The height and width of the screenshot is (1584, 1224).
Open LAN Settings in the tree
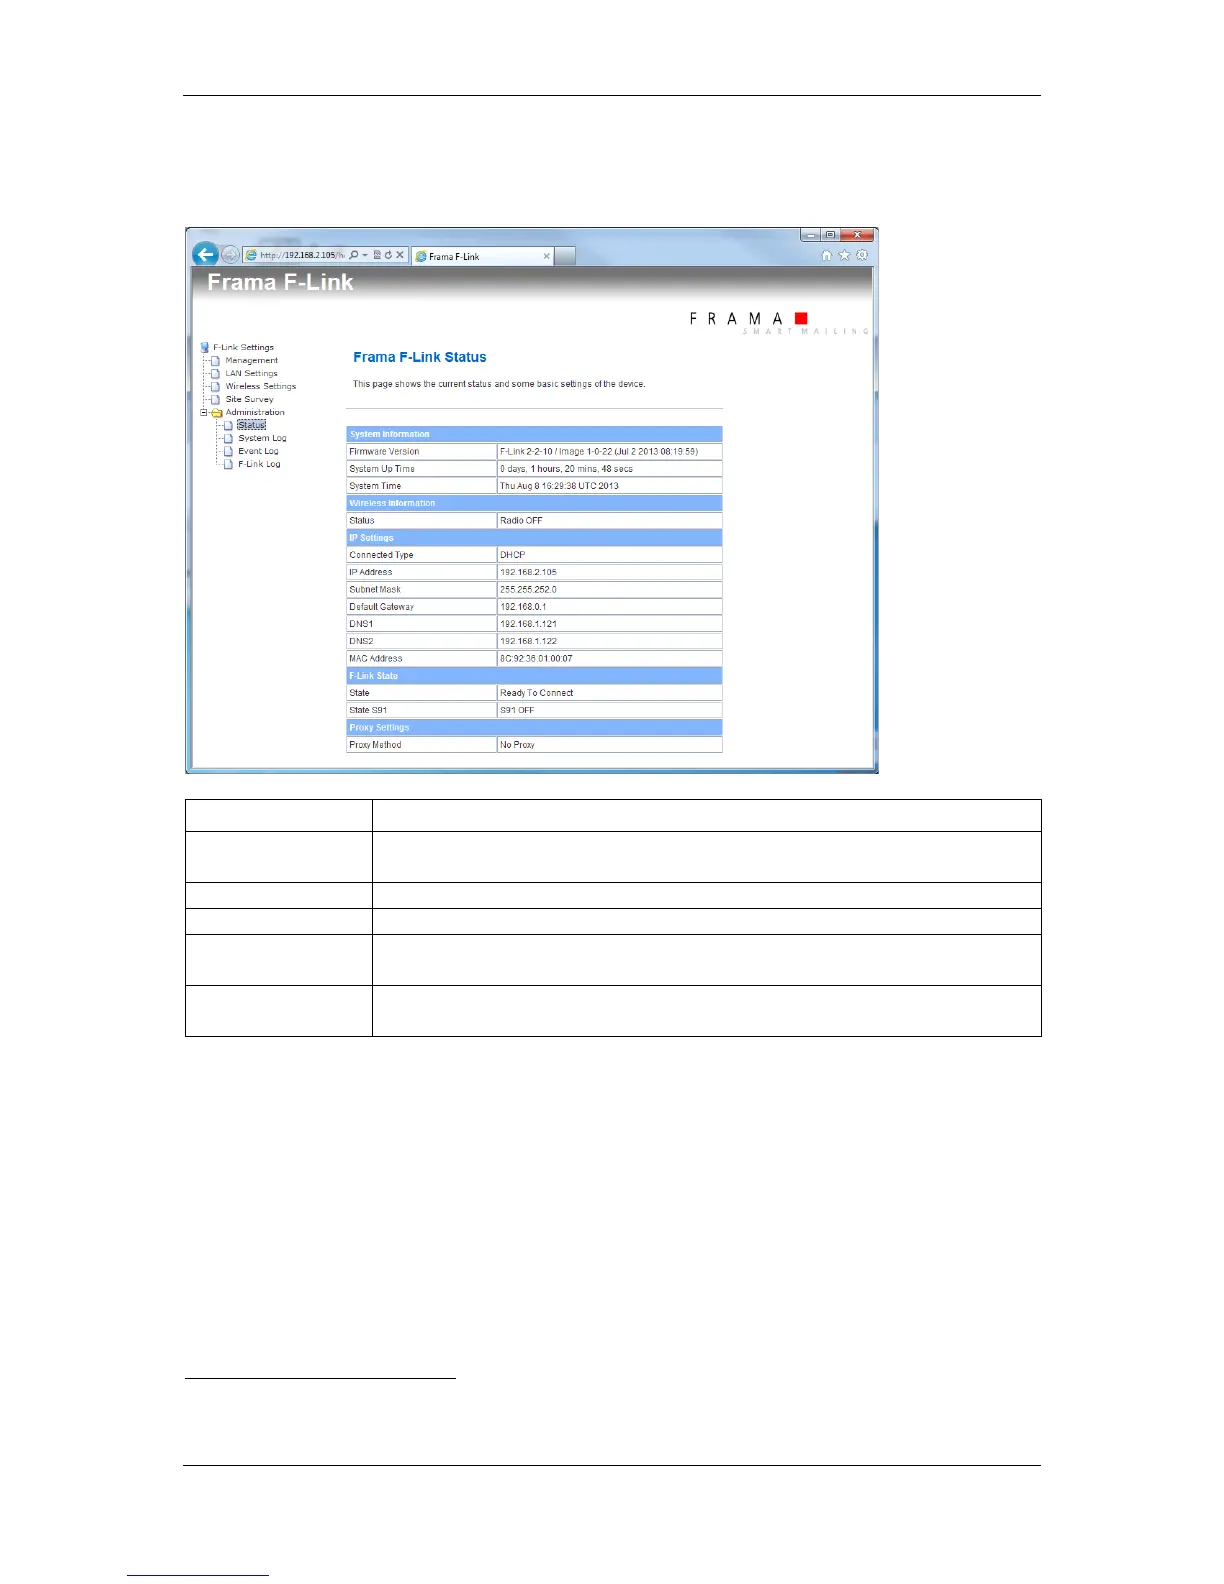click(x=251, y=373)
